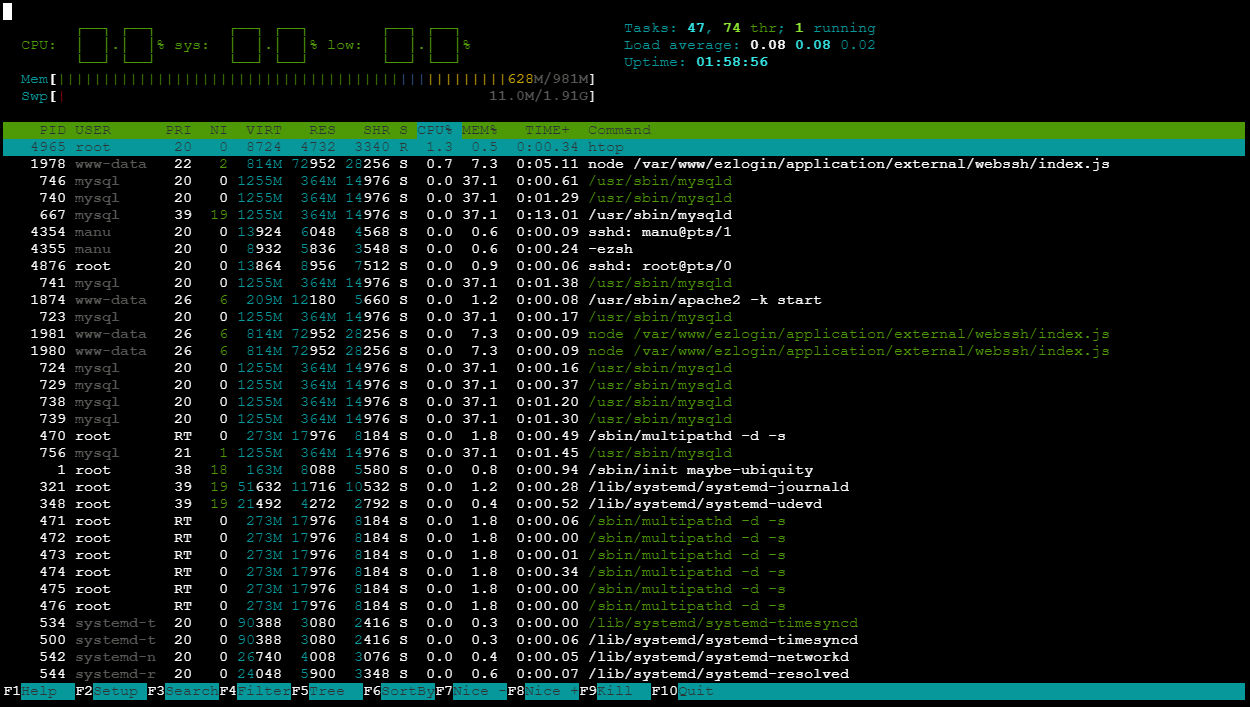This screenshot has width=1250, height=707.
Task: Select the htop process row PID 4965
Action: tap(624, 147)
